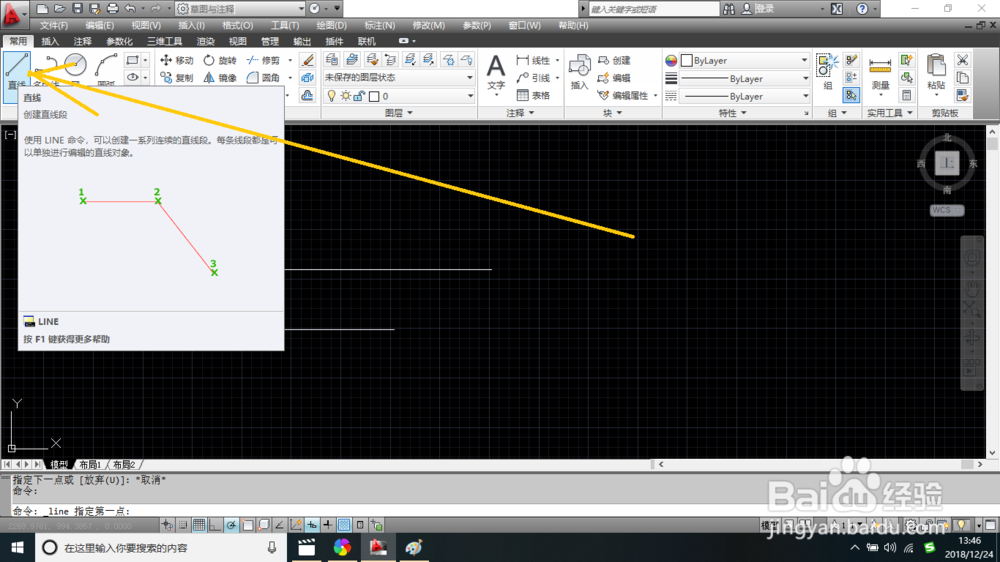This screenshot has height=562, width=1000.
Task: Click the ViewCube top face 上
Action: point(947,163)
